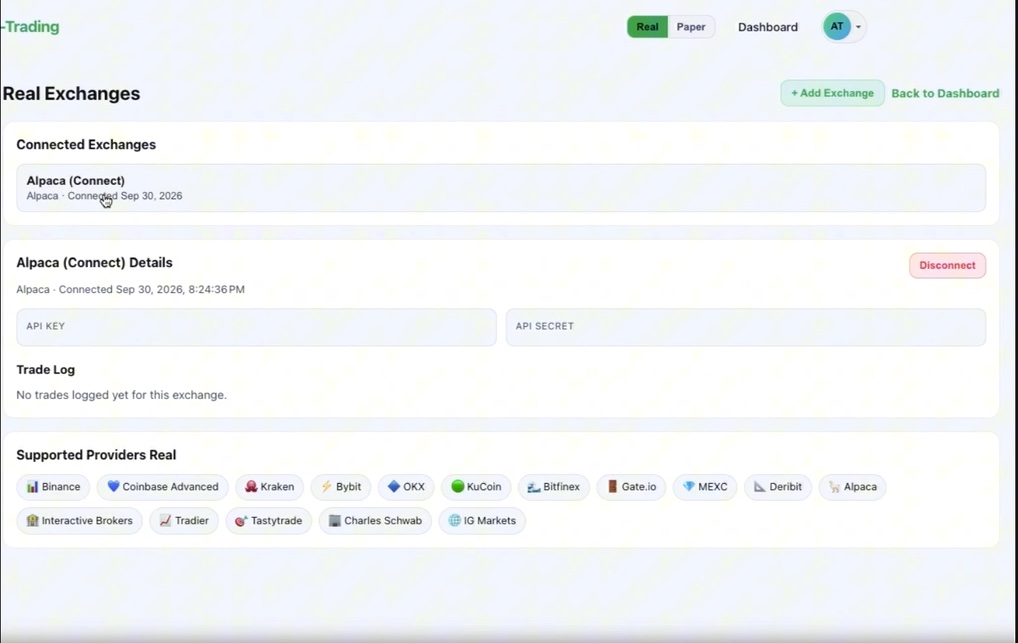Click the Interactive Brokers bank icon

click(x=32, y=520)
